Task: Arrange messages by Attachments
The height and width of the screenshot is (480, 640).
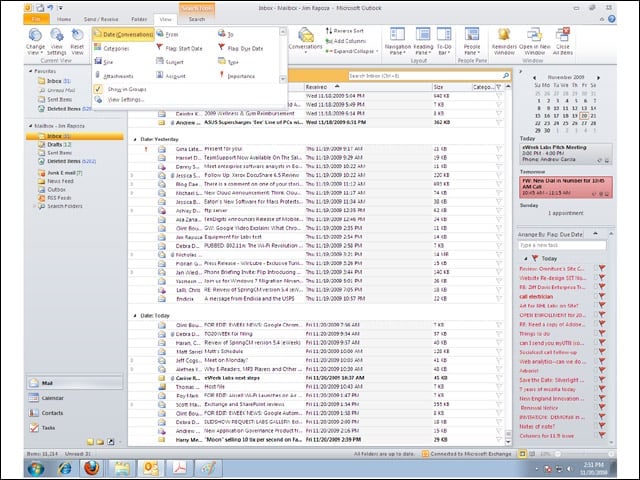Action: coord(113,76)
